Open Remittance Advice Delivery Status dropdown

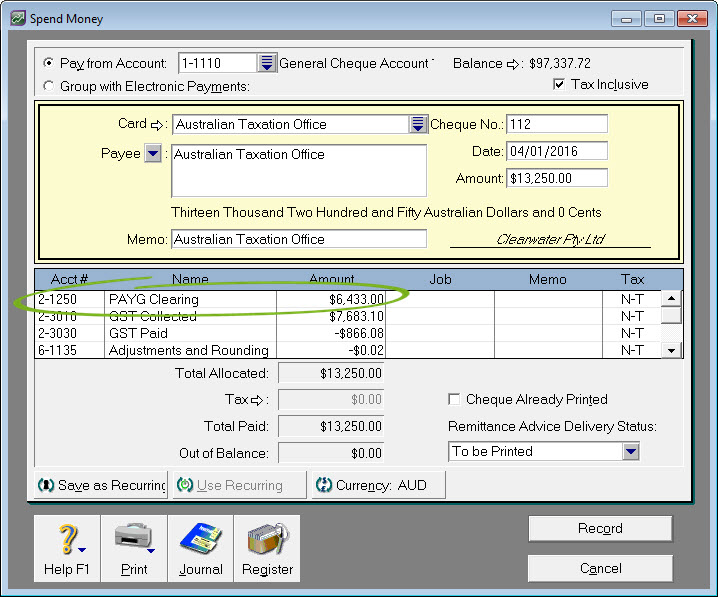(630, 452)
